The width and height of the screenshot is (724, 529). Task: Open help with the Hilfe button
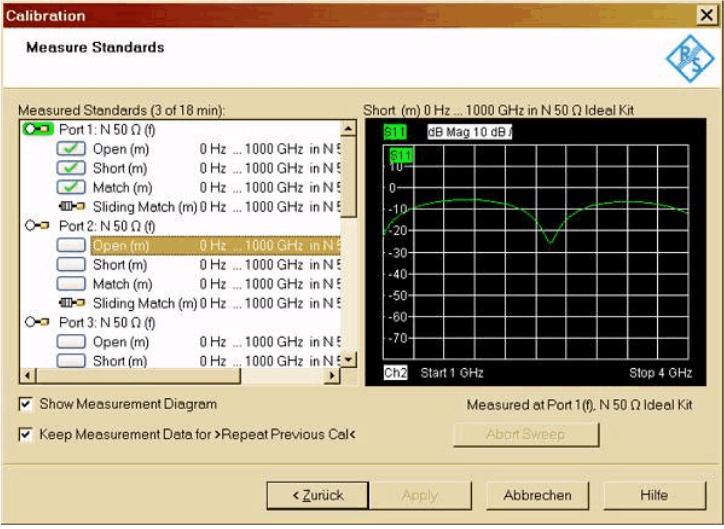coord(653,495)
